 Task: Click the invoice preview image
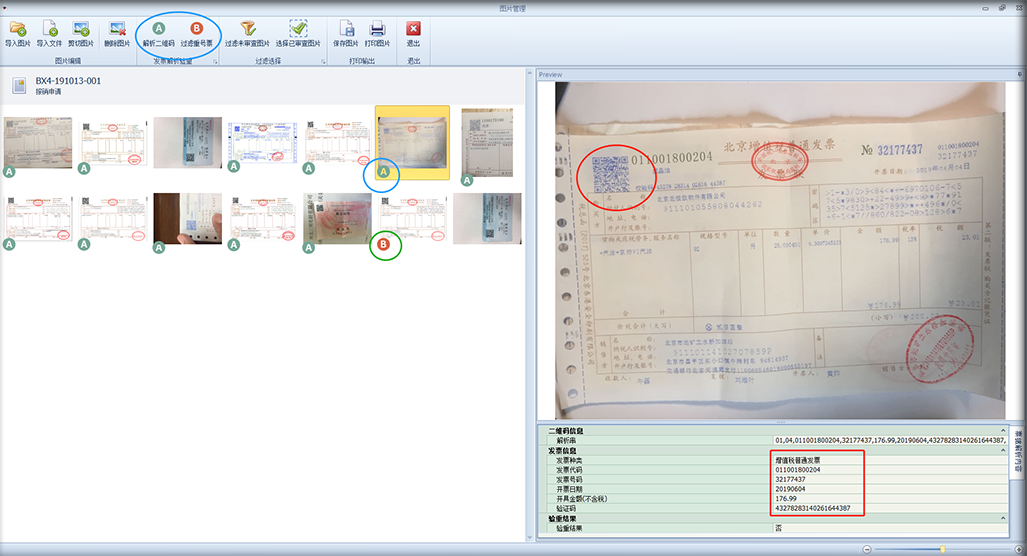780,250
